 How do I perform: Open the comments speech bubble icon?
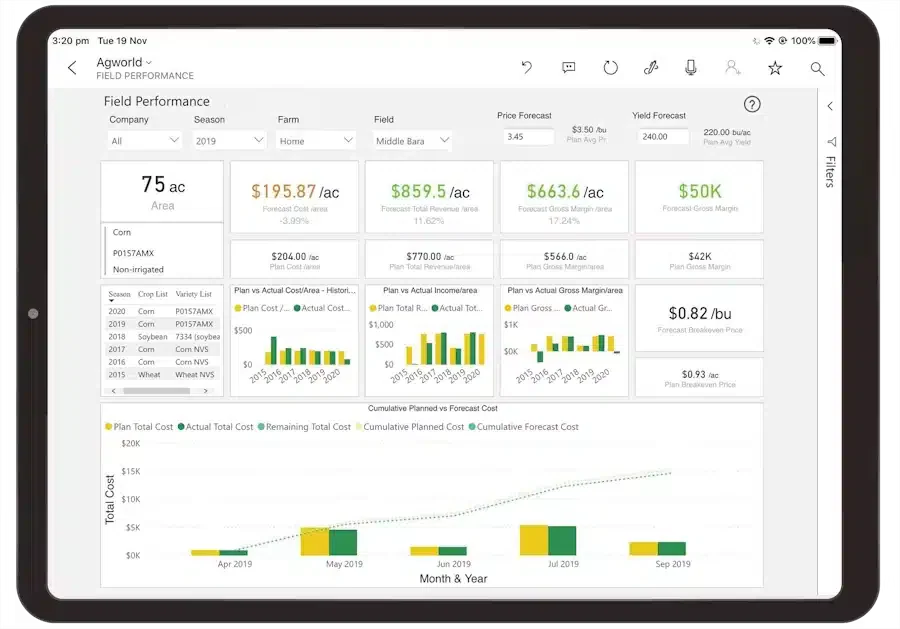point(568,68)
